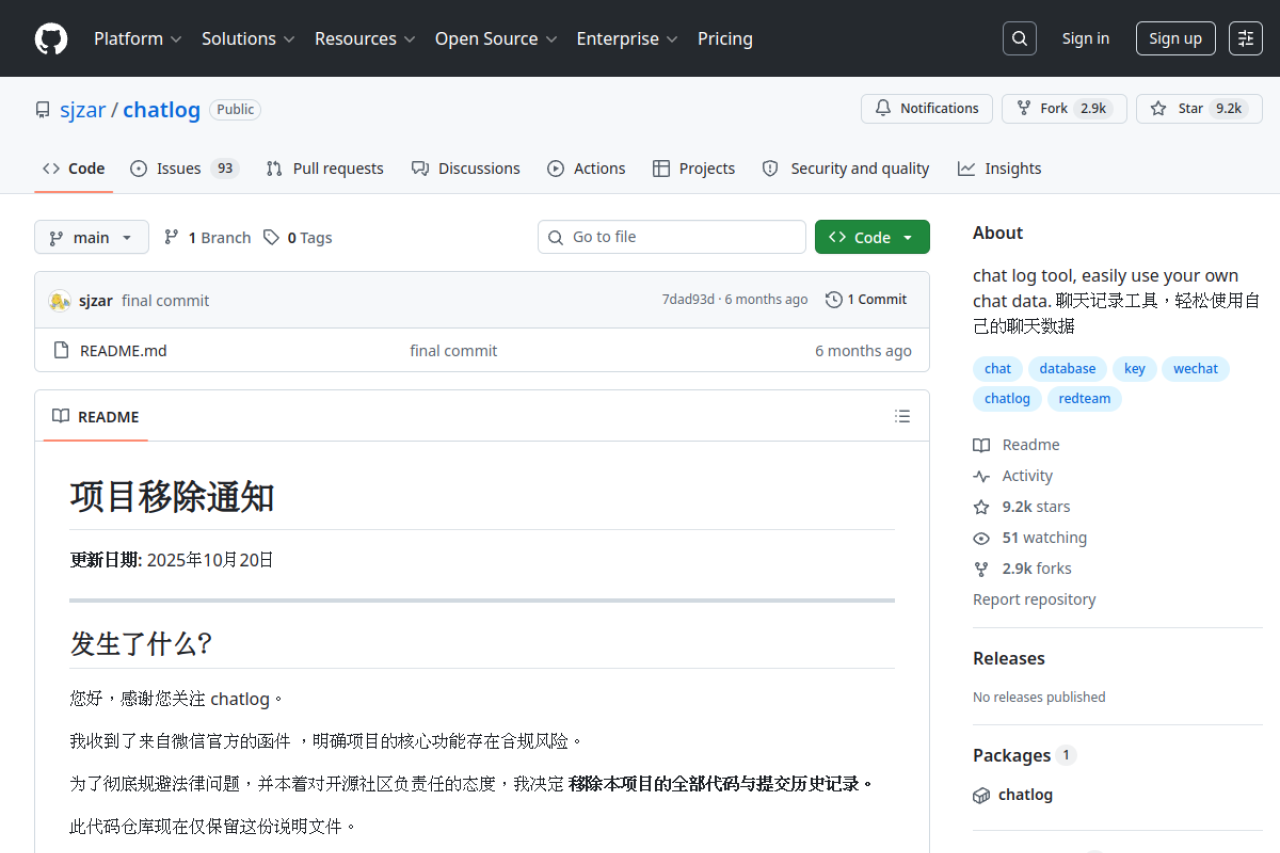1280x853 pixels.
Task: Open sjzar author link in commit row
Action: 96,301
